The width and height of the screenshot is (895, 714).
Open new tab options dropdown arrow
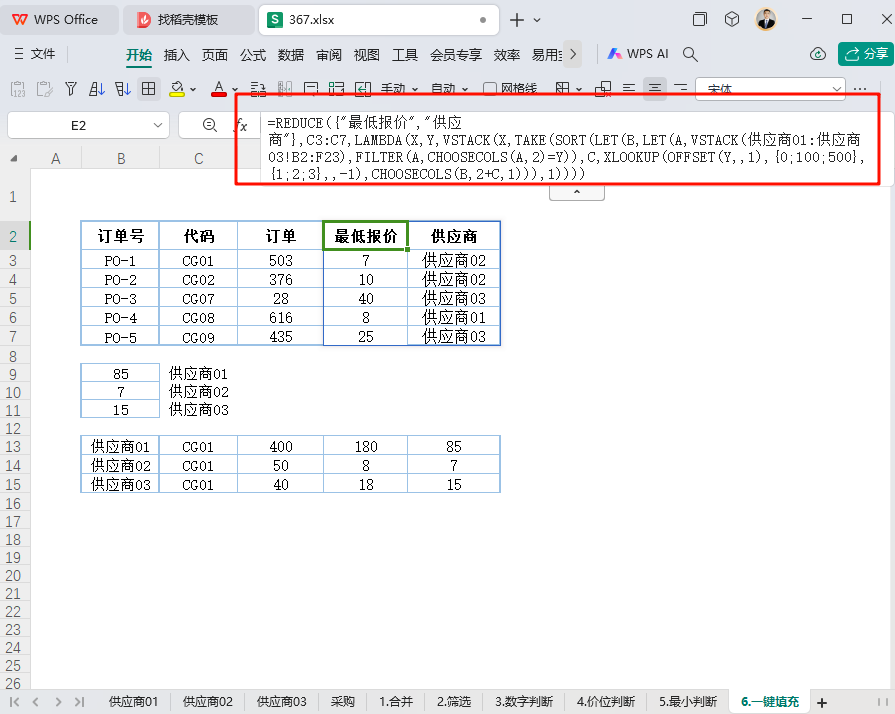(x=537, y=20)
